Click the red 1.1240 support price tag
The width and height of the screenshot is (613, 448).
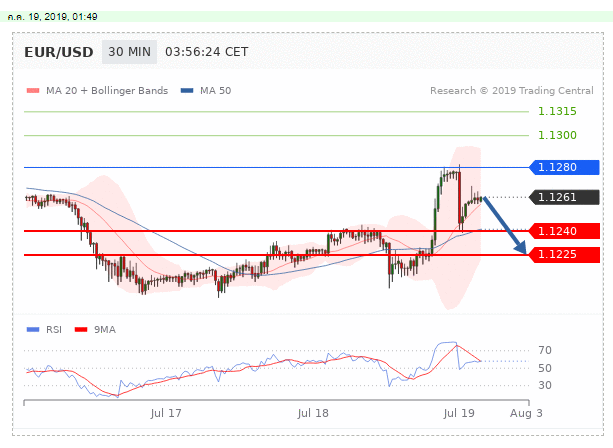pos(564,231)
